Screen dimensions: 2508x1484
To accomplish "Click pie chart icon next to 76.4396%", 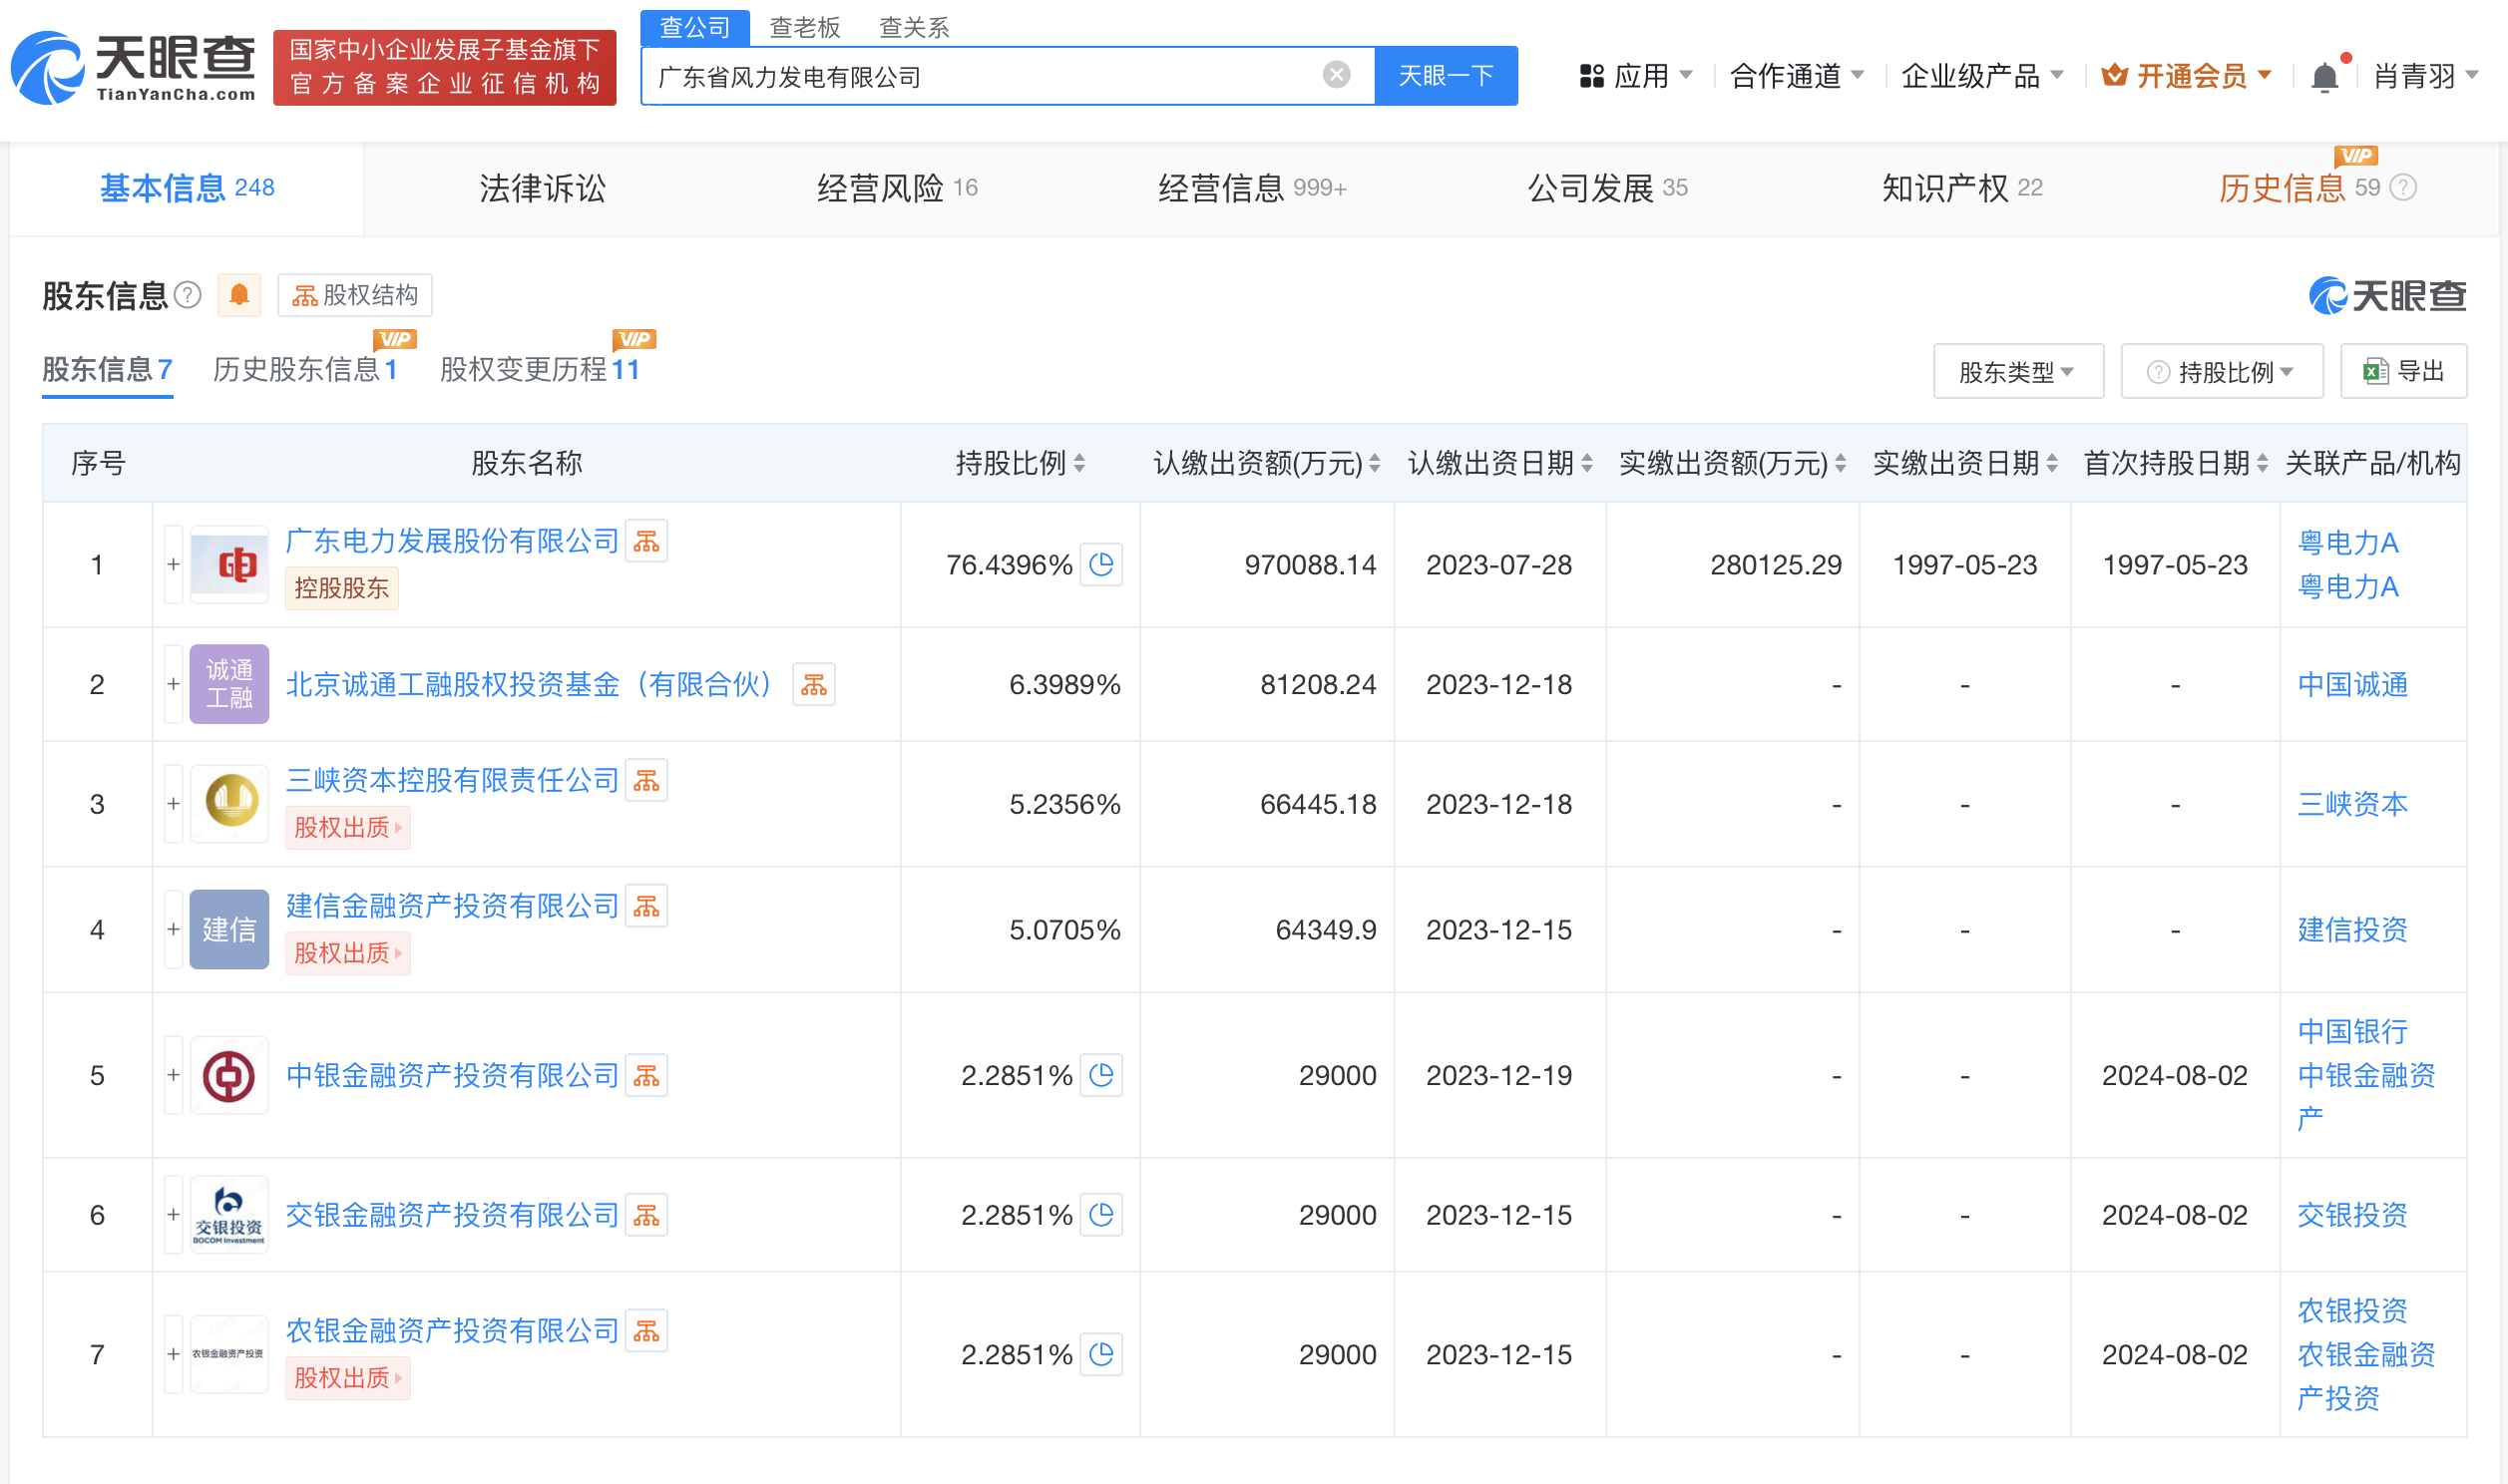I will [x=1101, y=565].
